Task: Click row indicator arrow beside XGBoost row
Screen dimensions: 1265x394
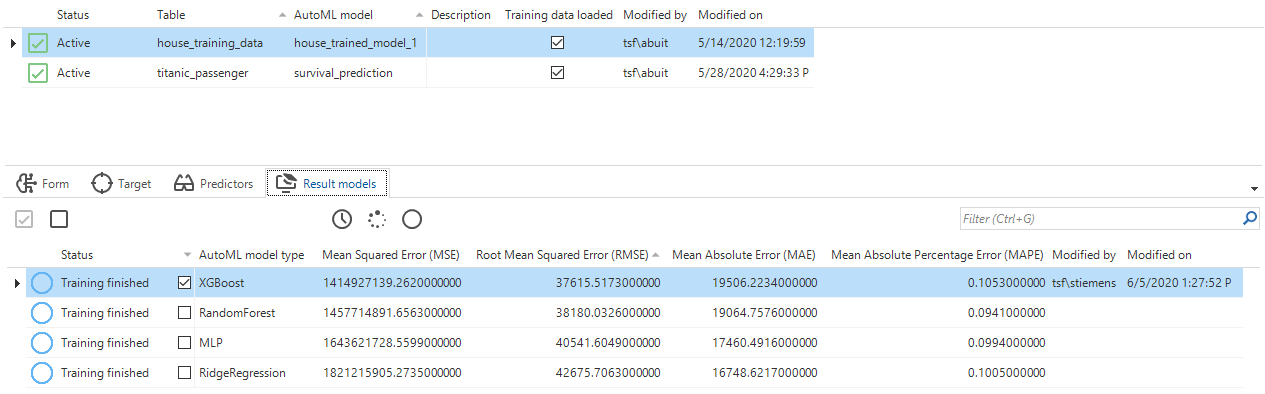Action: pyautogui.click(x=17, y=283)
